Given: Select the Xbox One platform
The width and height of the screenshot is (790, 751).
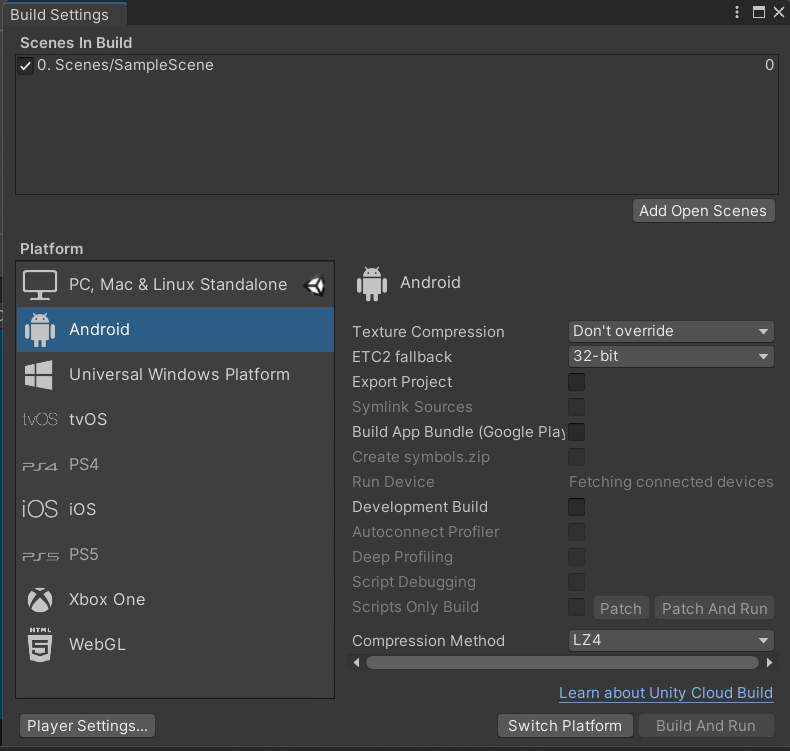Looking at the screenshot, I should click(175, 599).
